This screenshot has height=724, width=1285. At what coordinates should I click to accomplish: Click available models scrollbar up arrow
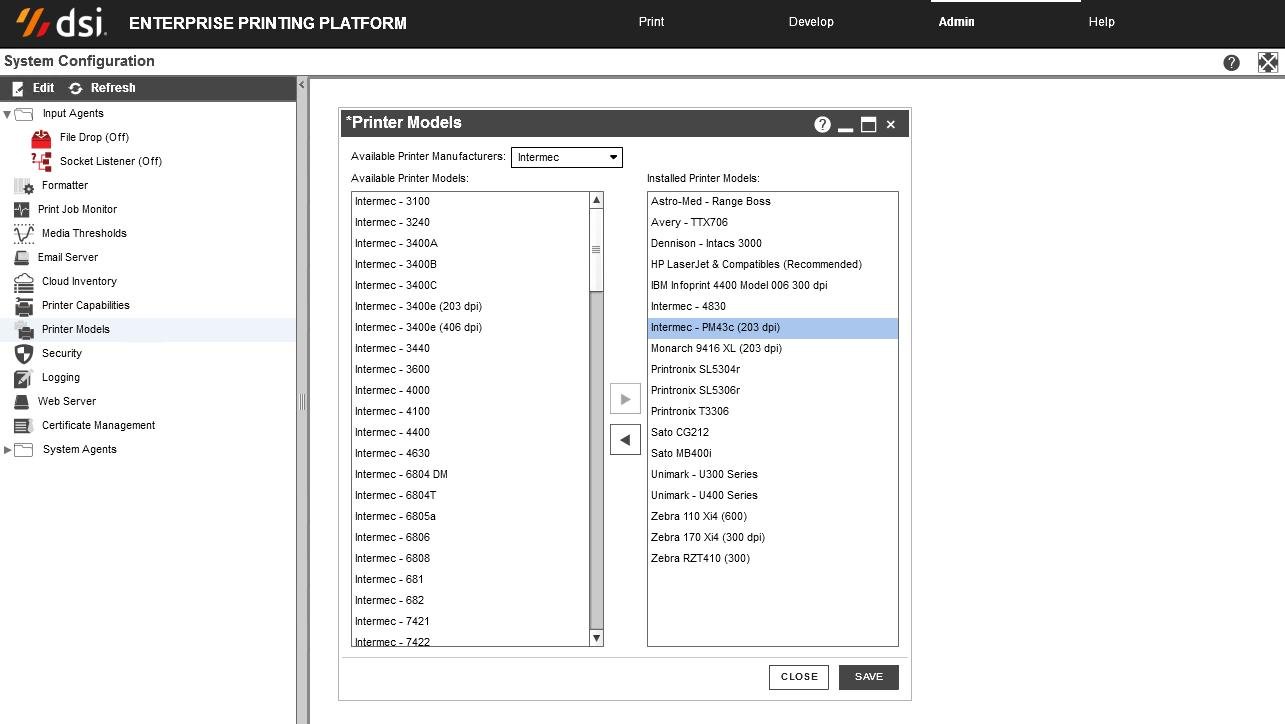pyautogui.click(x=596, y=200)
